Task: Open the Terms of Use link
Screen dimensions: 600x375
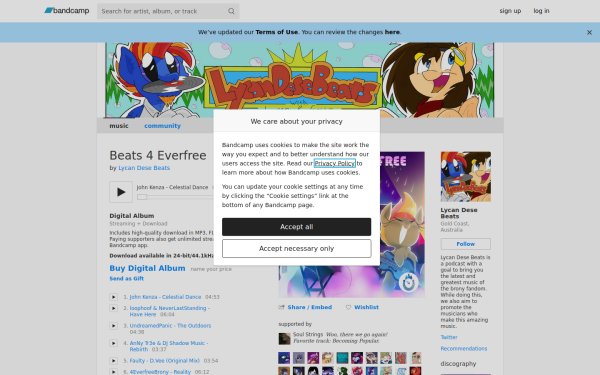Action: click(x=276, y=32)
